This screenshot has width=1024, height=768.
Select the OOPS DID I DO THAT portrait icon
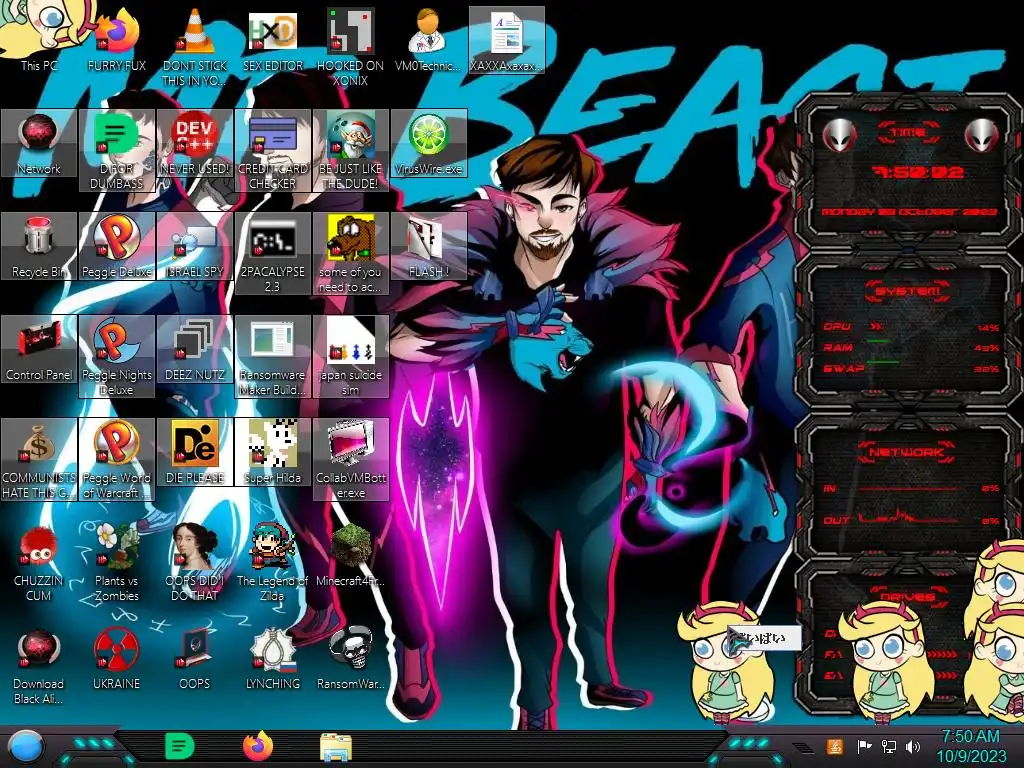195,563
